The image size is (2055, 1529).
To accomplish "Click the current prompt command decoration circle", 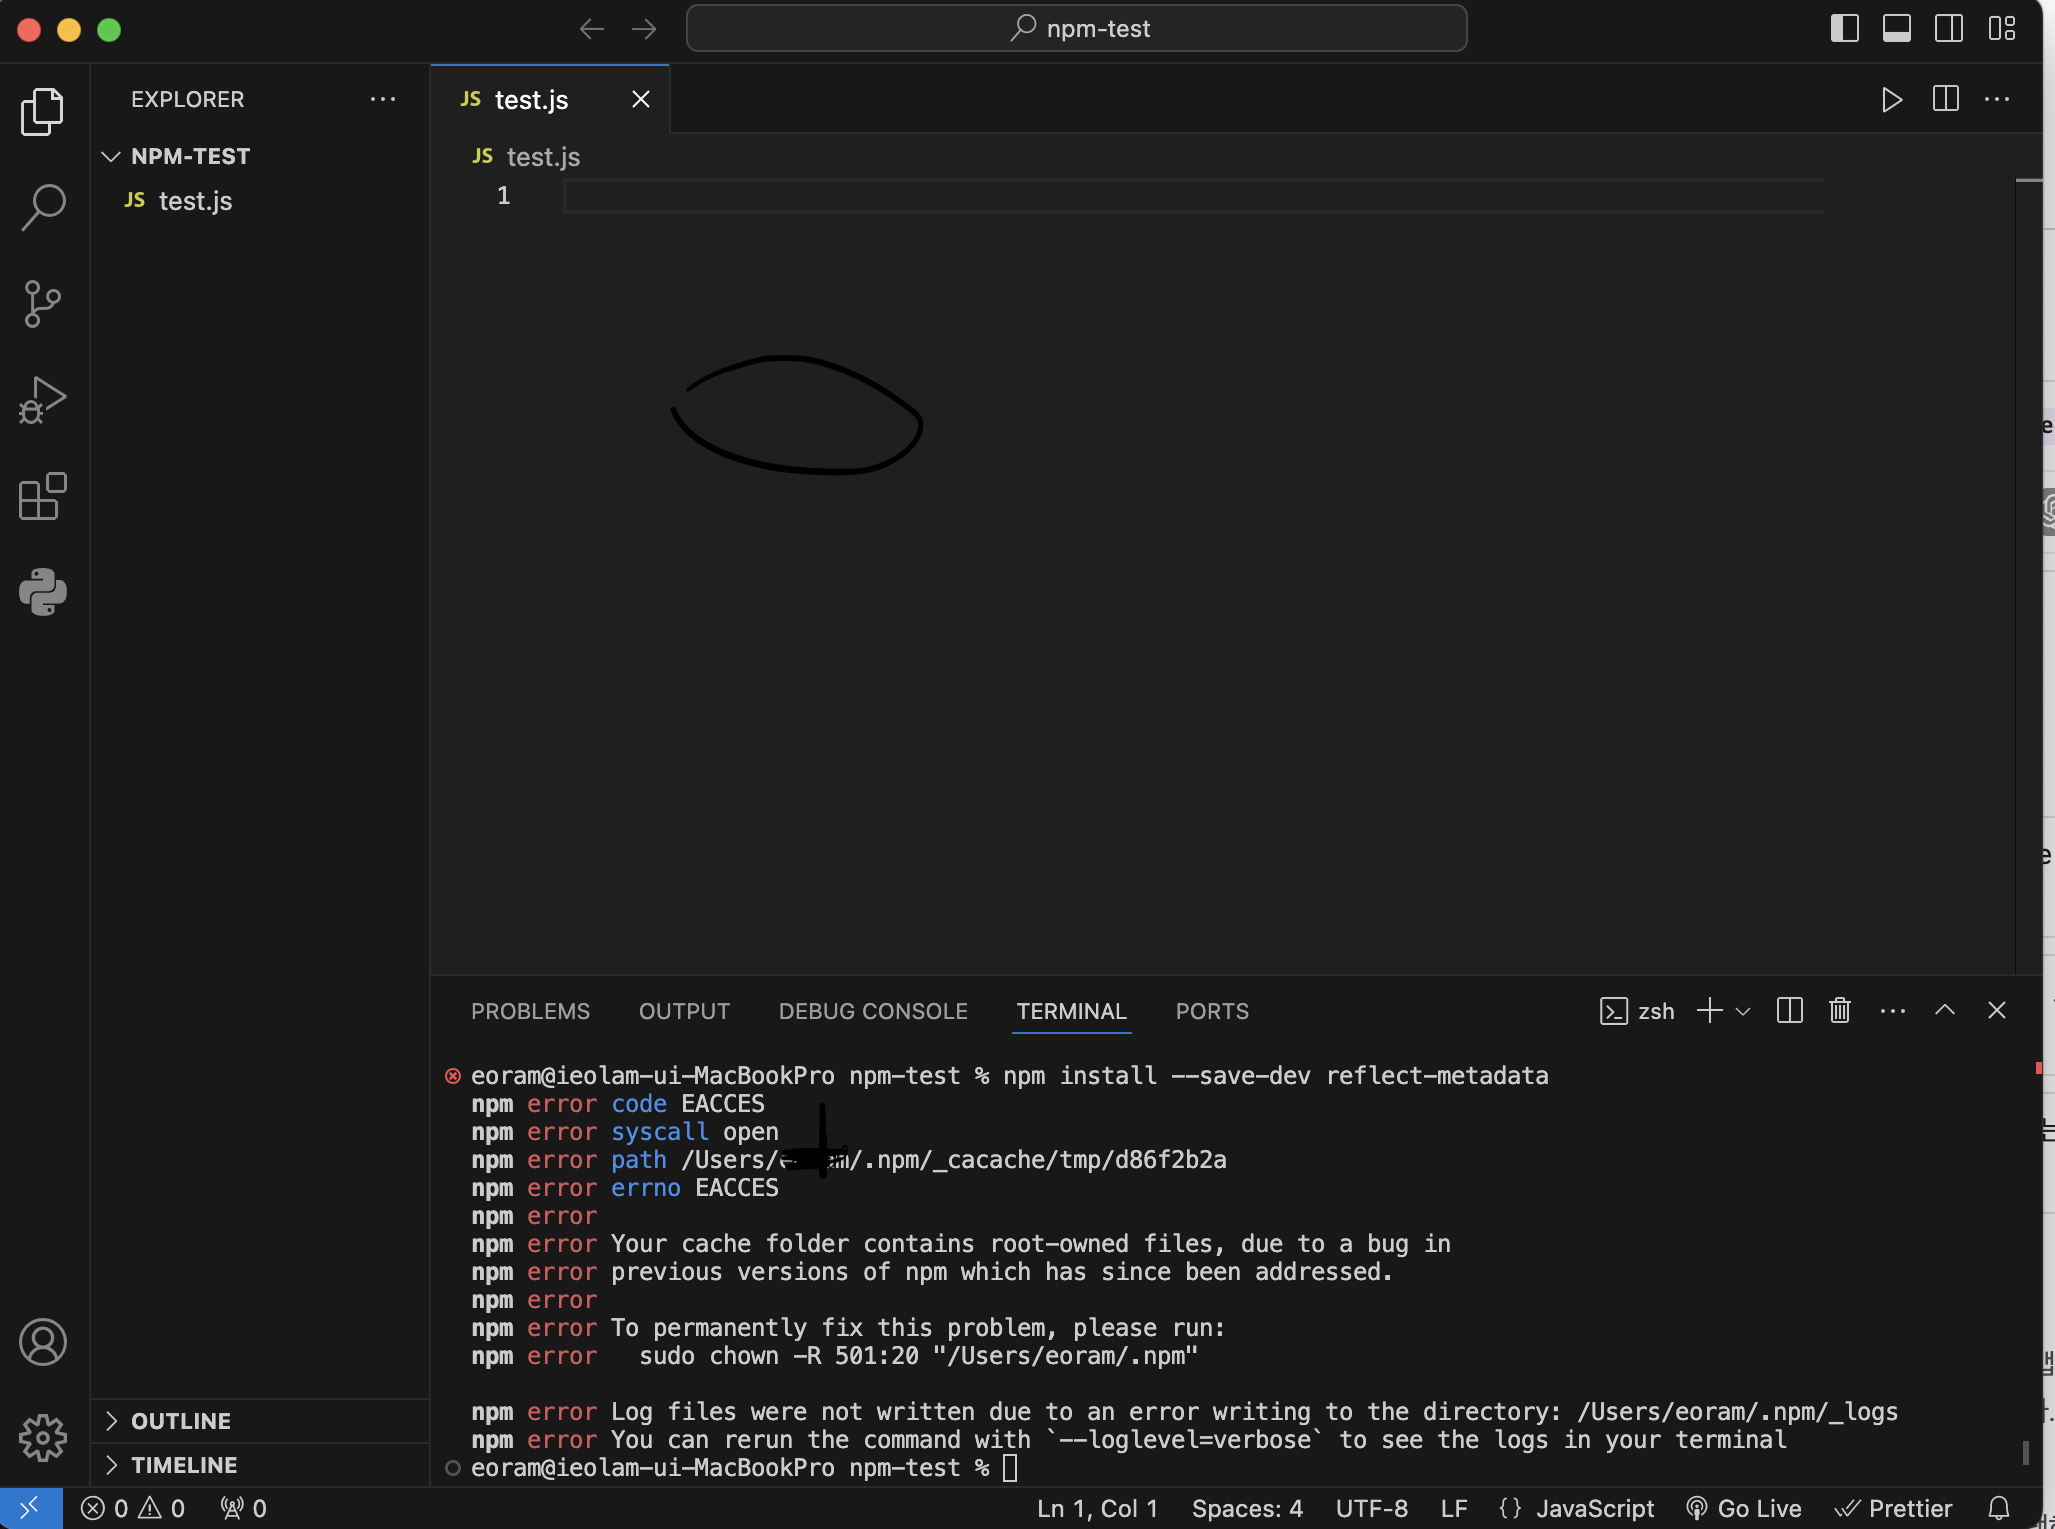I will (453, 1468).
